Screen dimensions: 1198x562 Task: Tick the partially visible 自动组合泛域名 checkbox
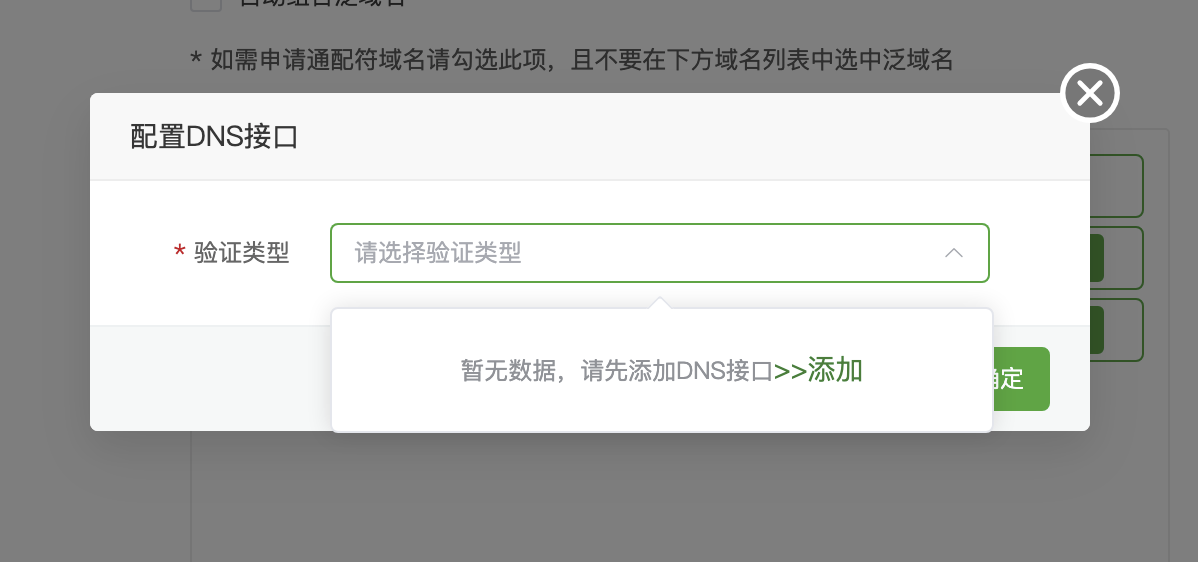tap(206, 3)
